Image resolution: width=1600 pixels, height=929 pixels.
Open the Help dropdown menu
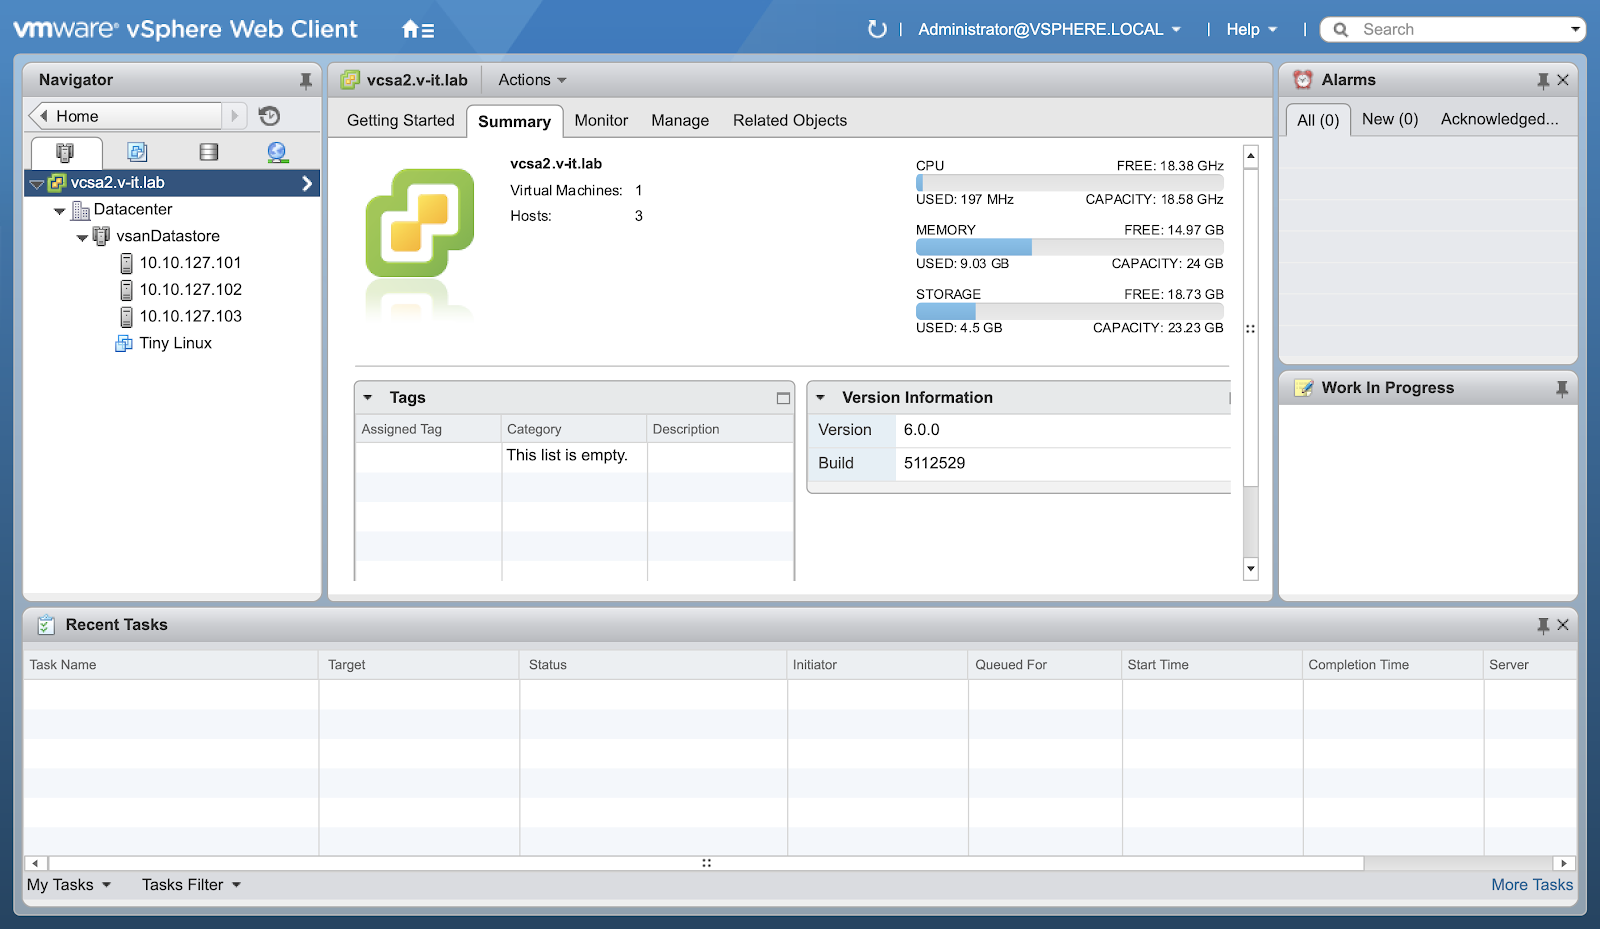pos(1252,30)
